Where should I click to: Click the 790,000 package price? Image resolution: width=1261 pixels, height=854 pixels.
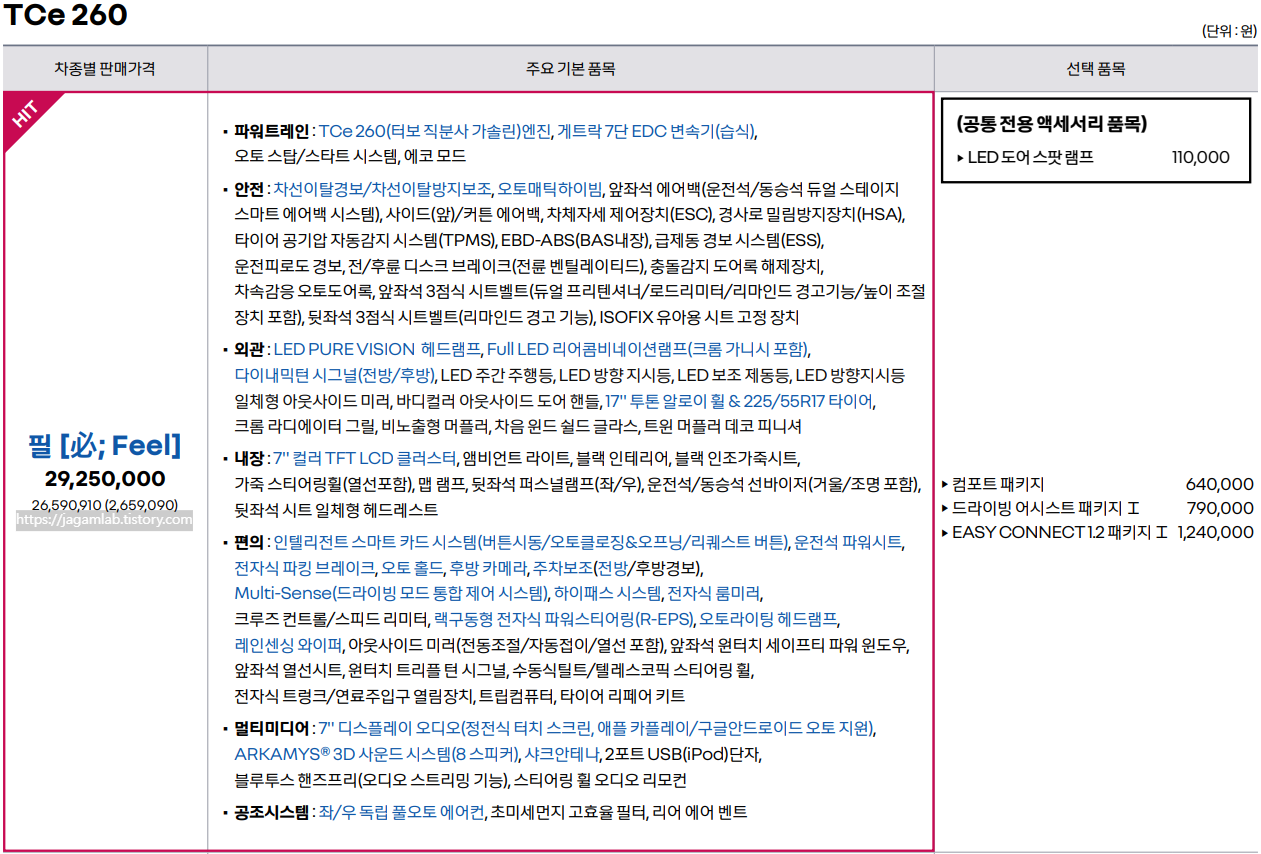(x=1219, y=508)
